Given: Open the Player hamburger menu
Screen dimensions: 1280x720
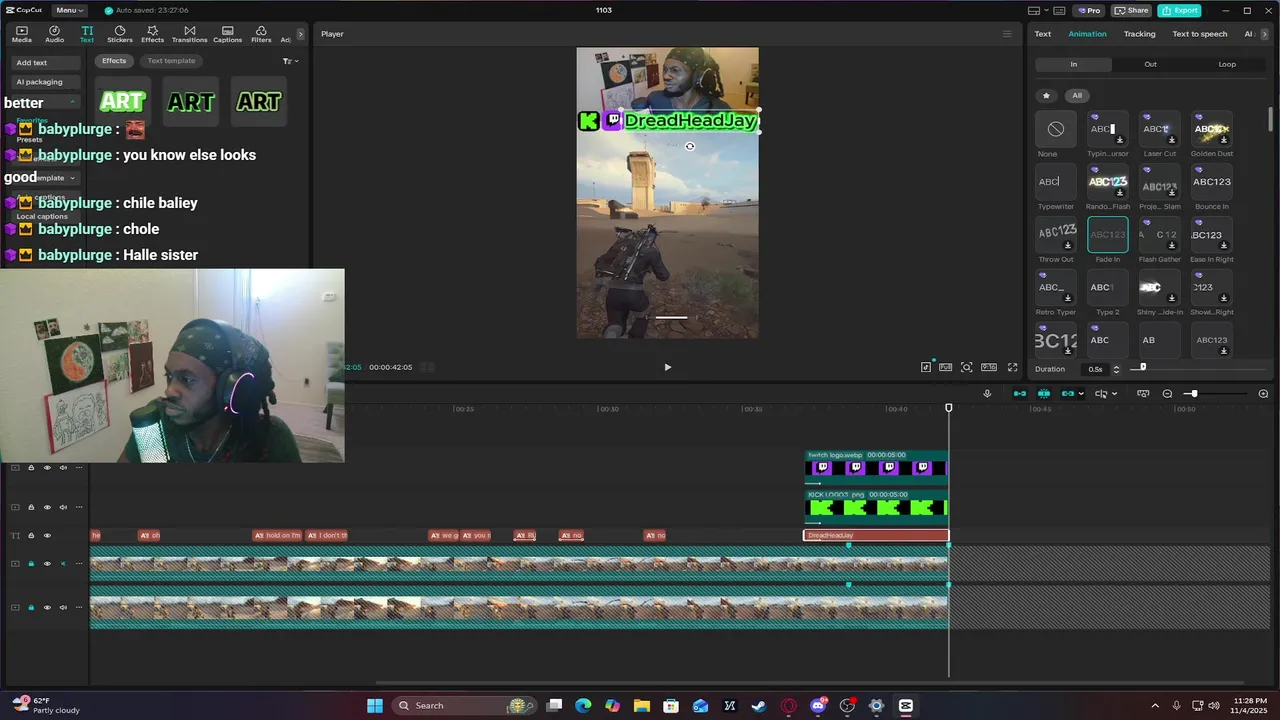Looking at the screenshot, I should point(1007,34).
